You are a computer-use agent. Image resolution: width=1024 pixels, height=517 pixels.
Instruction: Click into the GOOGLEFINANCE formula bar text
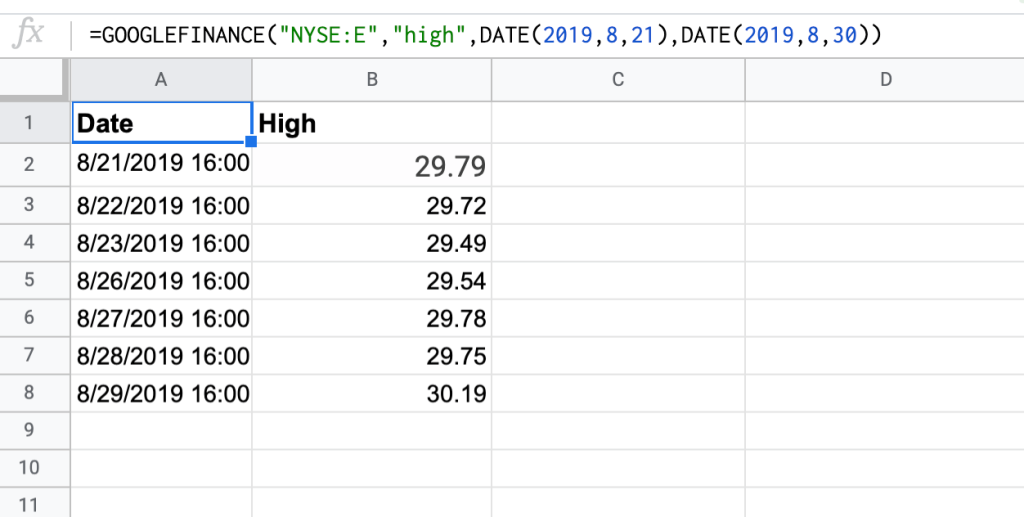click(484, 36)
